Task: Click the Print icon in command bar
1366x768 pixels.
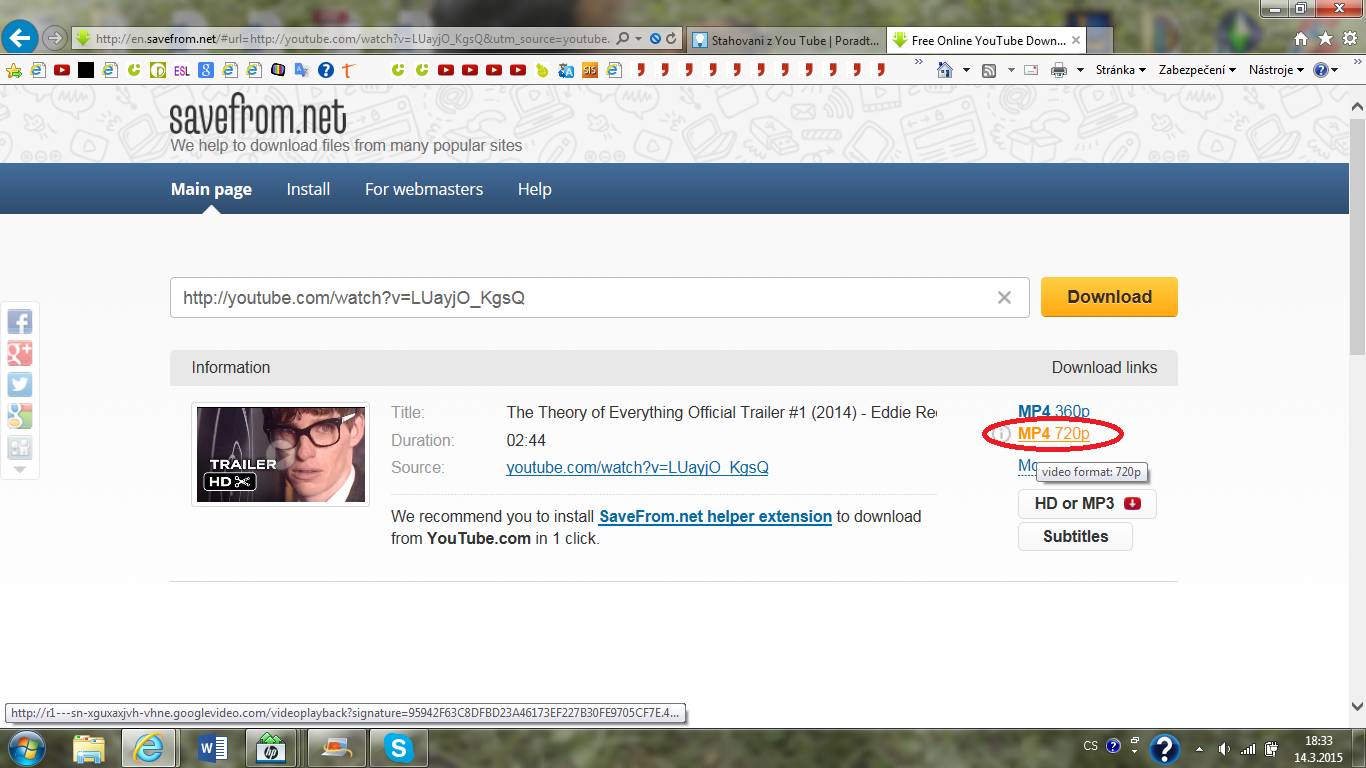Action: tap(1059, 70)
